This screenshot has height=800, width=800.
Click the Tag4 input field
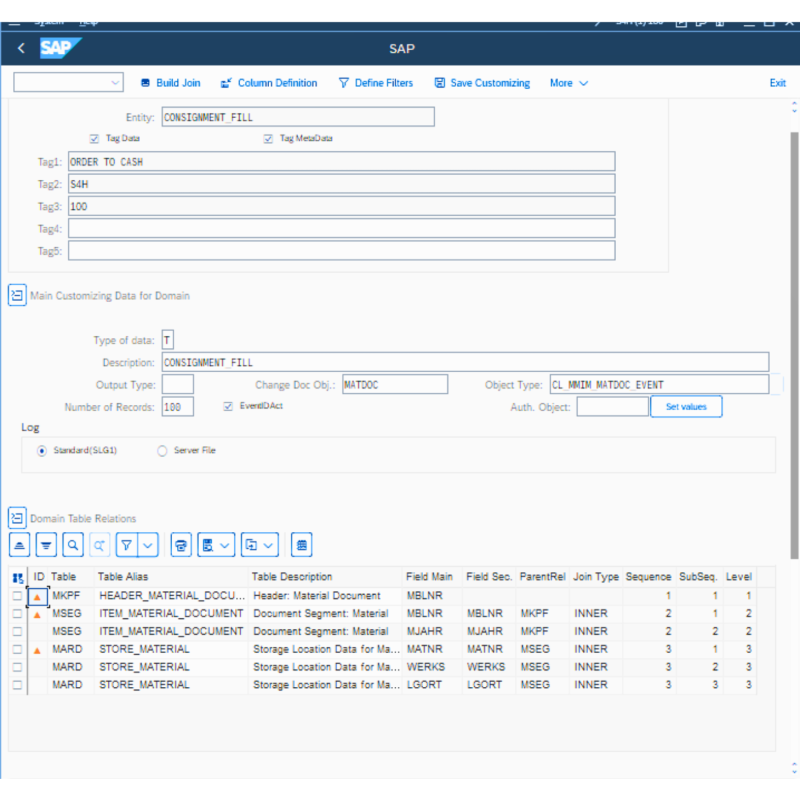(341, 229)
